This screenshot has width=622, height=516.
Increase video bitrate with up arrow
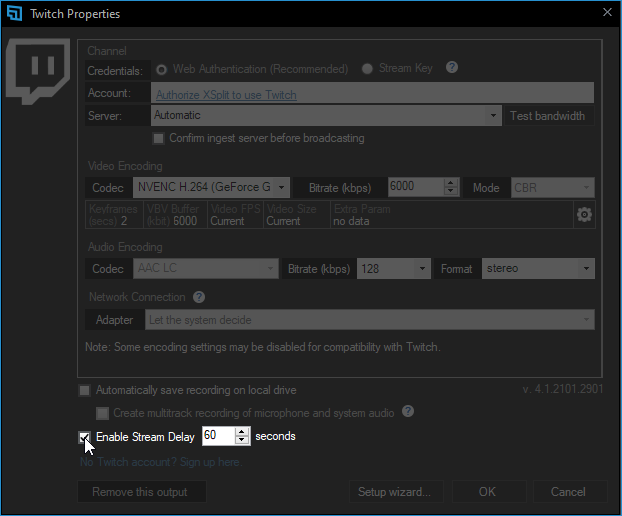(451, 183)
